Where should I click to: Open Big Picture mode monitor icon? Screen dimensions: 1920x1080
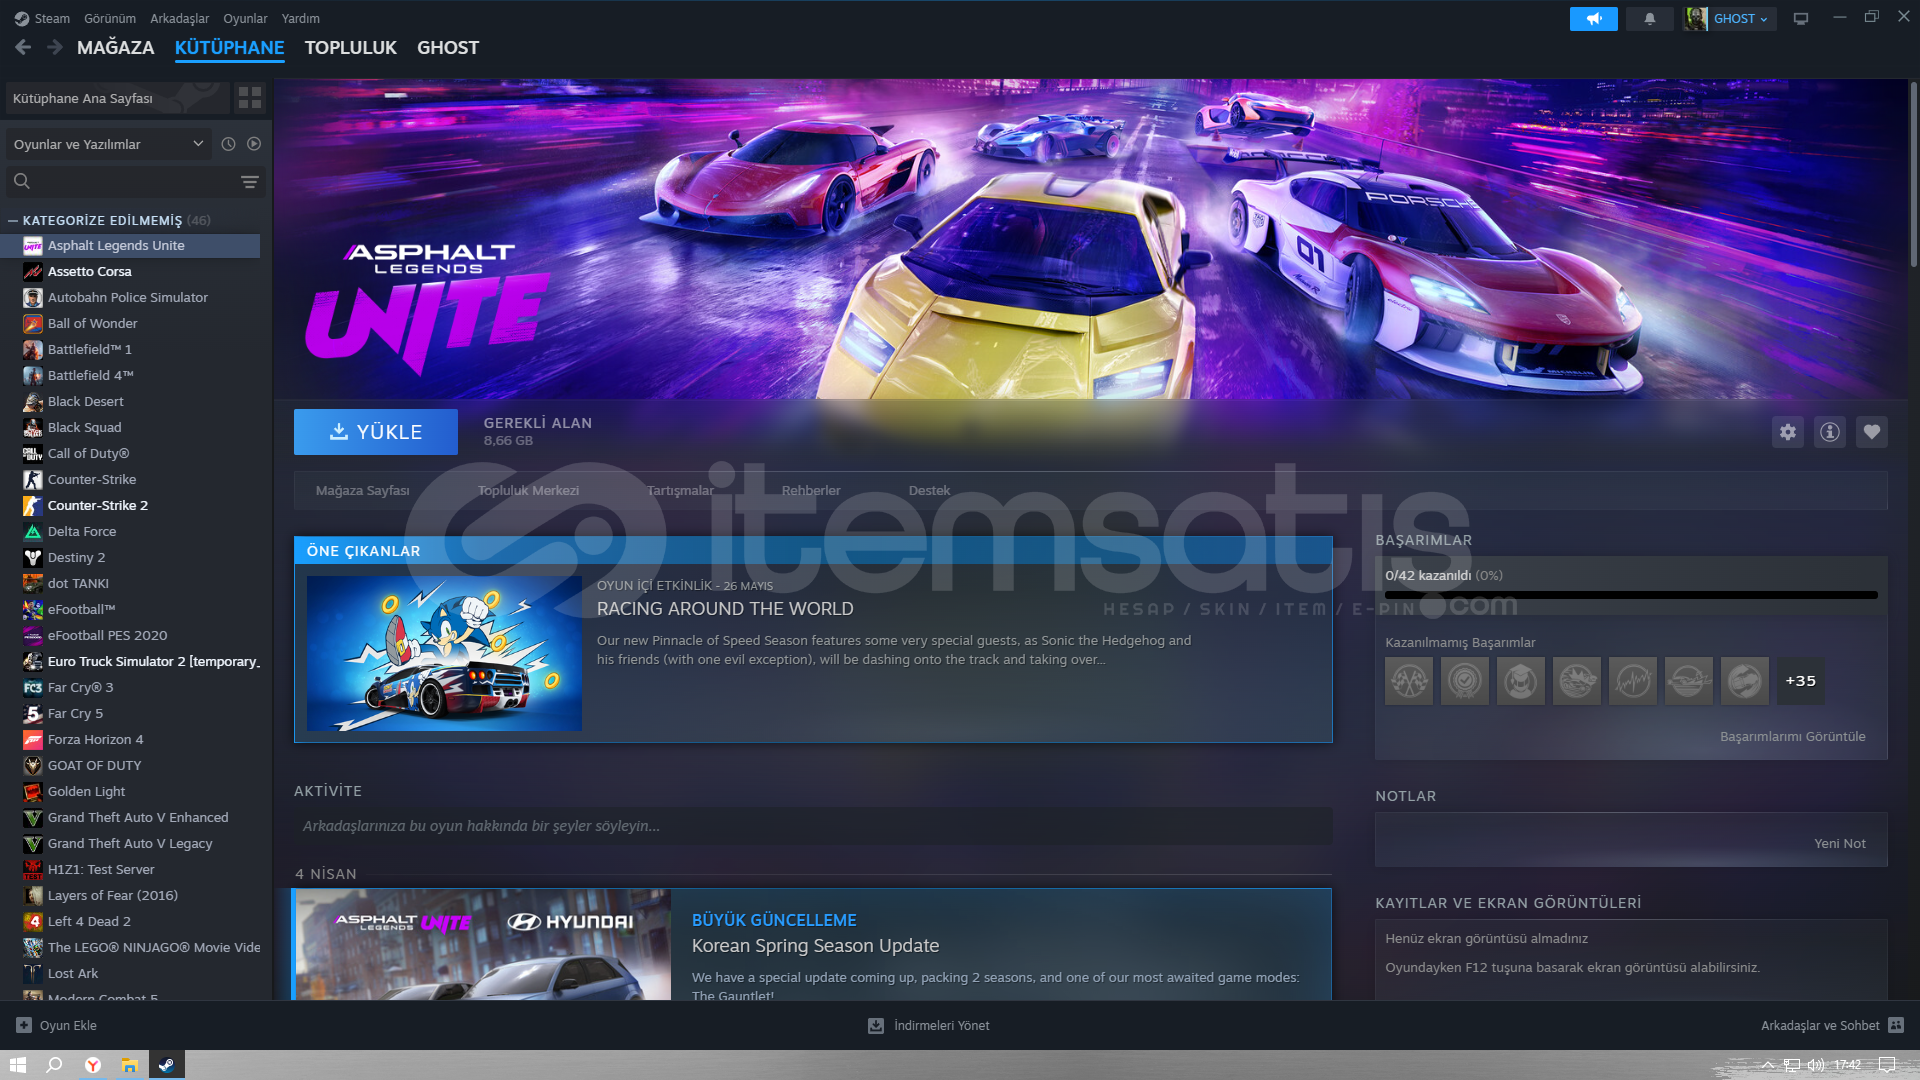pyautogui.click(x=1801, y=18)
